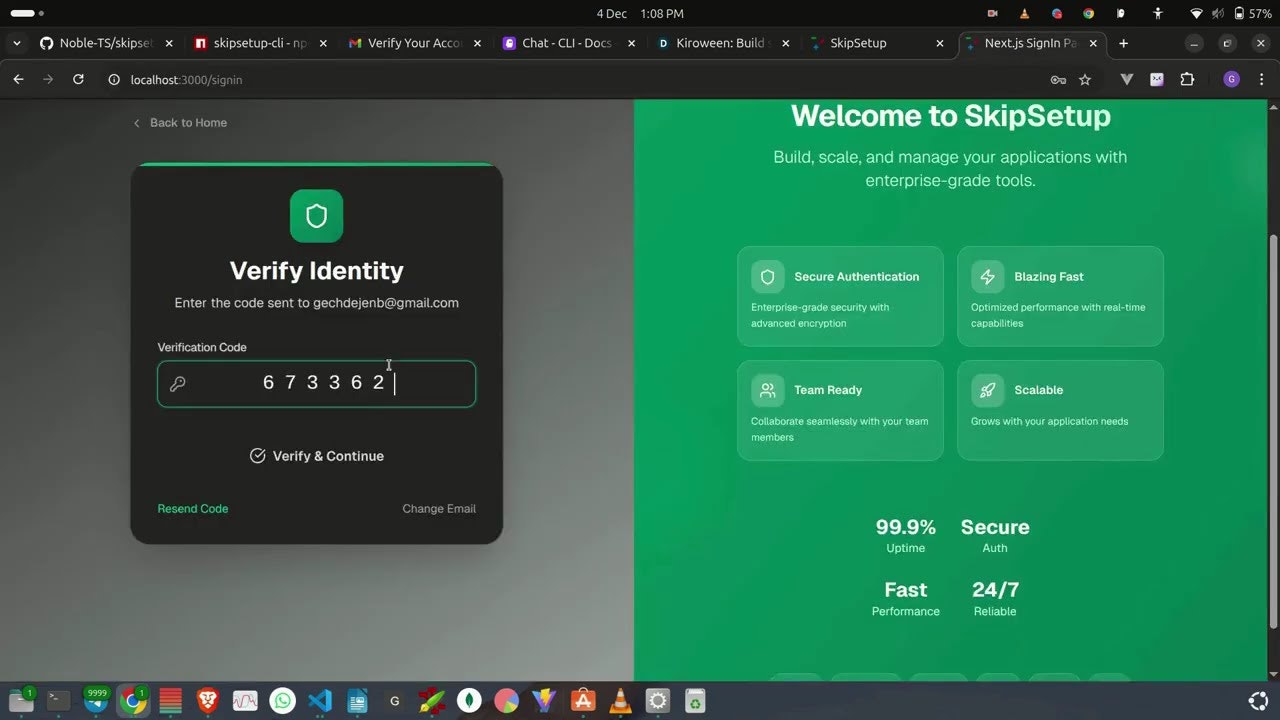Open the tab search dropdown arrow
The height and width of the screenshot is (720, 1280).
tap(17, 43)
